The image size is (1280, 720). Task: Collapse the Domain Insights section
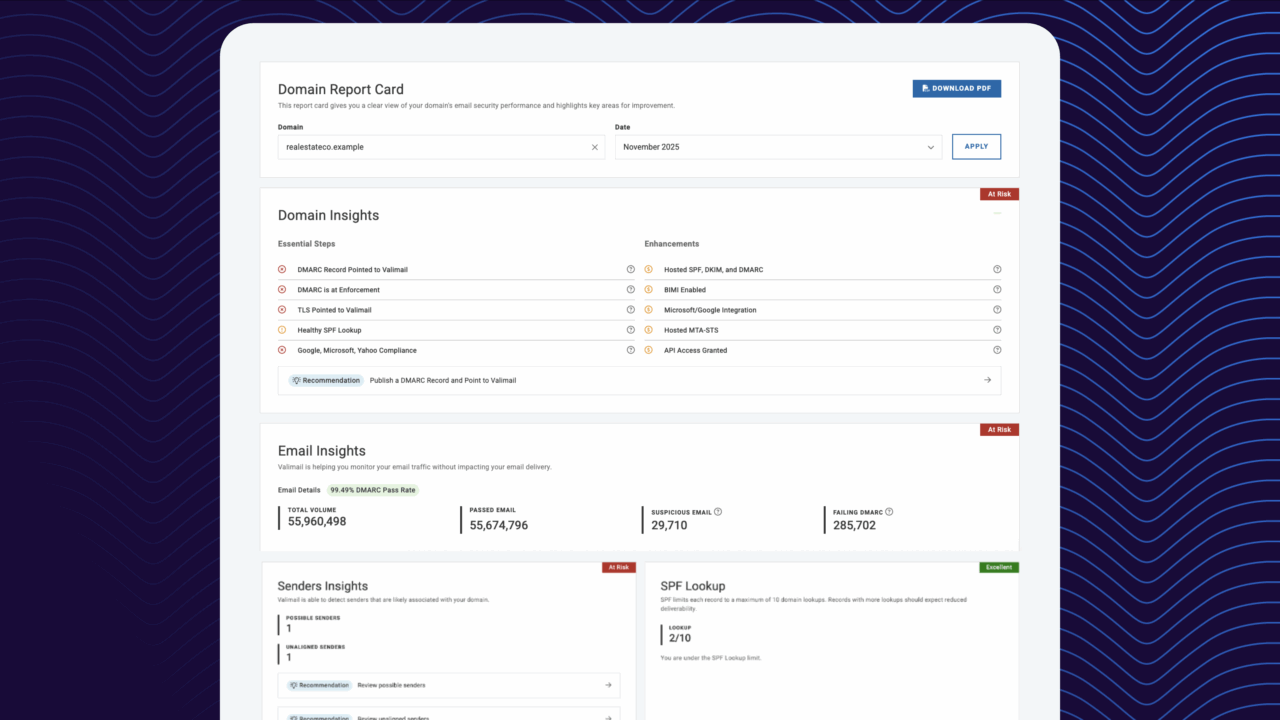(x=997, y=212)
